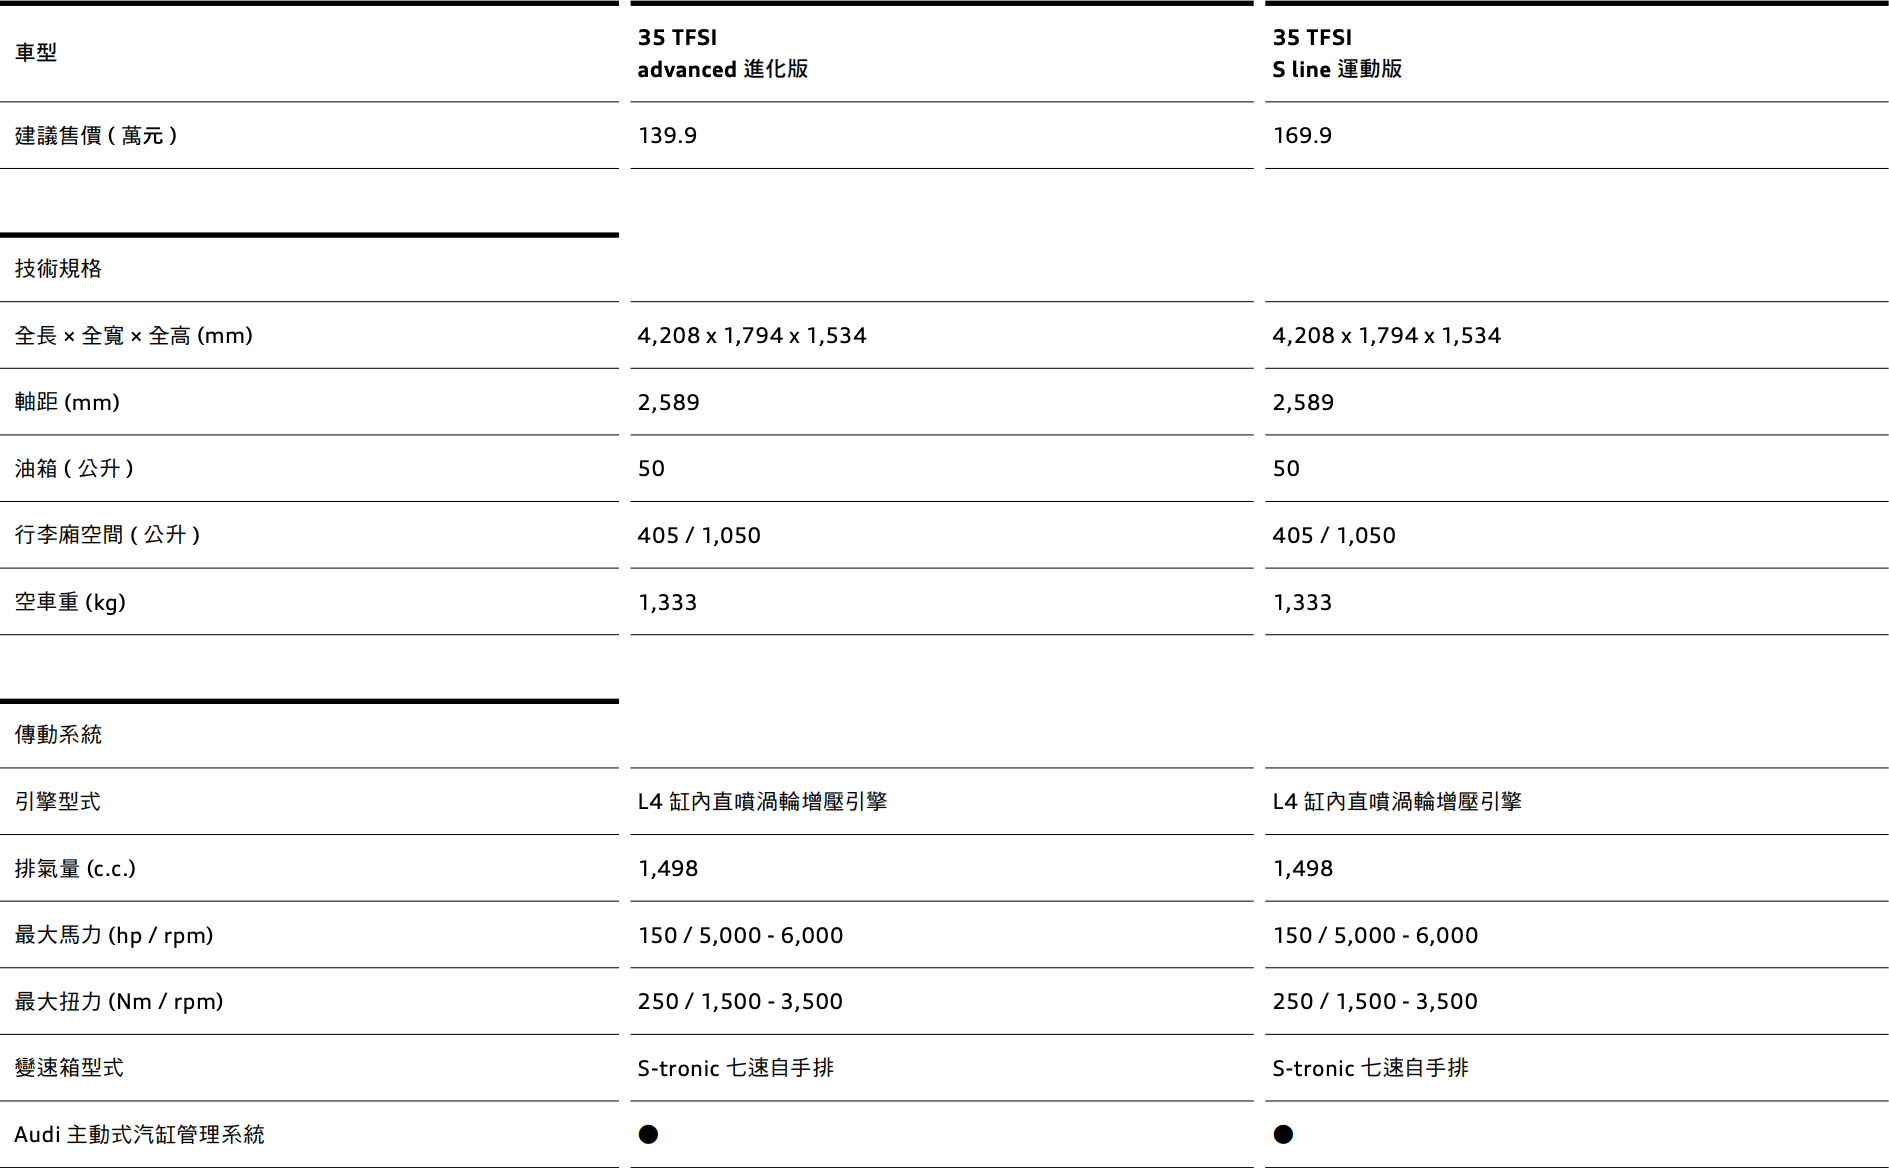Click advanced 引擎型式 L4 engine text

762,801
